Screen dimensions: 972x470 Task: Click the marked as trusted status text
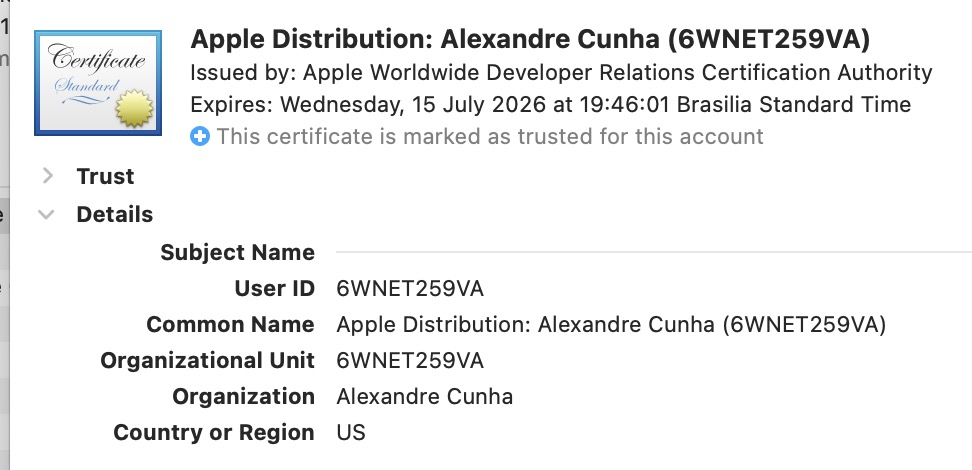pyautogui.click(x=490, y=136)
